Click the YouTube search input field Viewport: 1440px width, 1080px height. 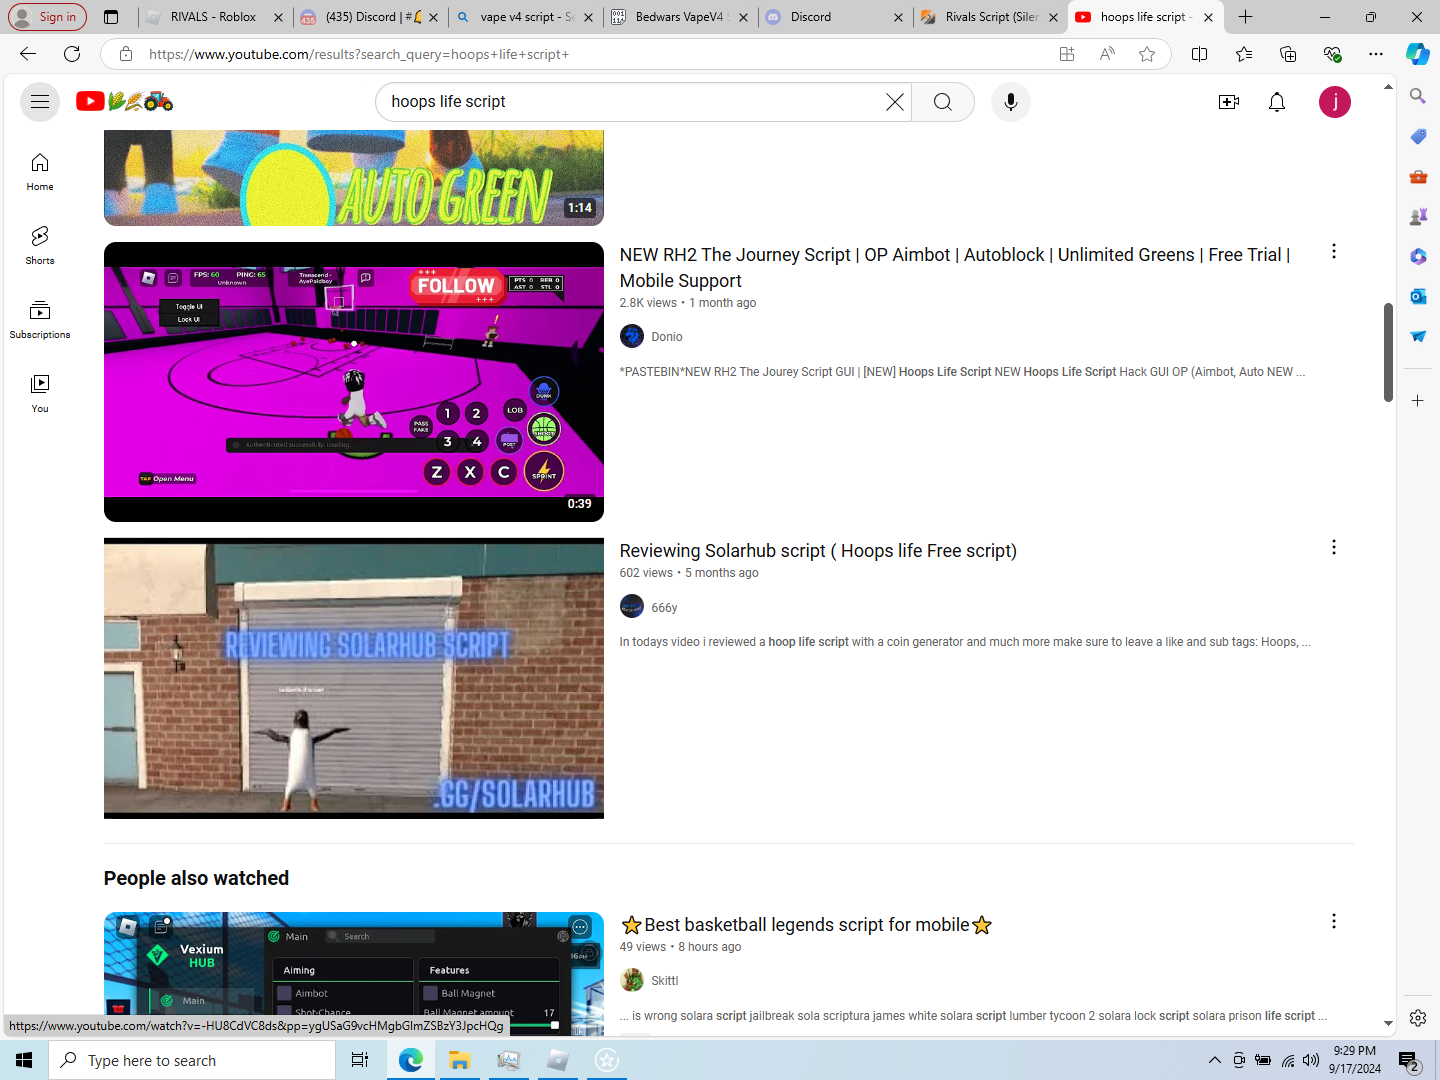pyautogui.click(x=635, y=102)
